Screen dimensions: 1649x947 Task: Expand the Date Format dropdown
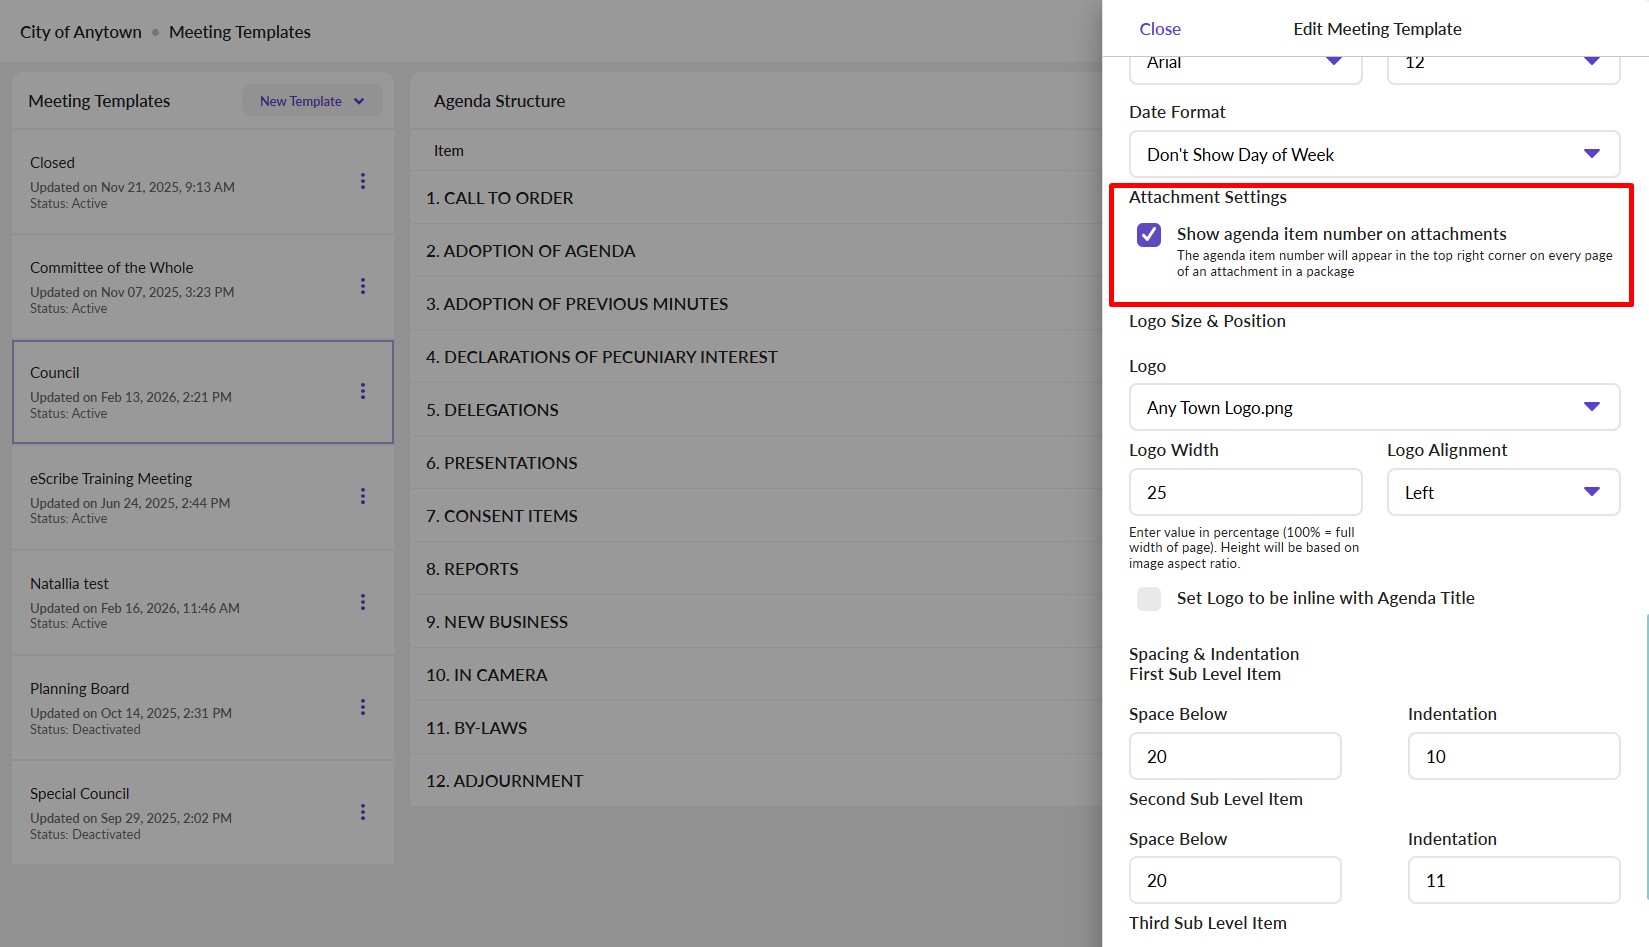[1373, 155]
